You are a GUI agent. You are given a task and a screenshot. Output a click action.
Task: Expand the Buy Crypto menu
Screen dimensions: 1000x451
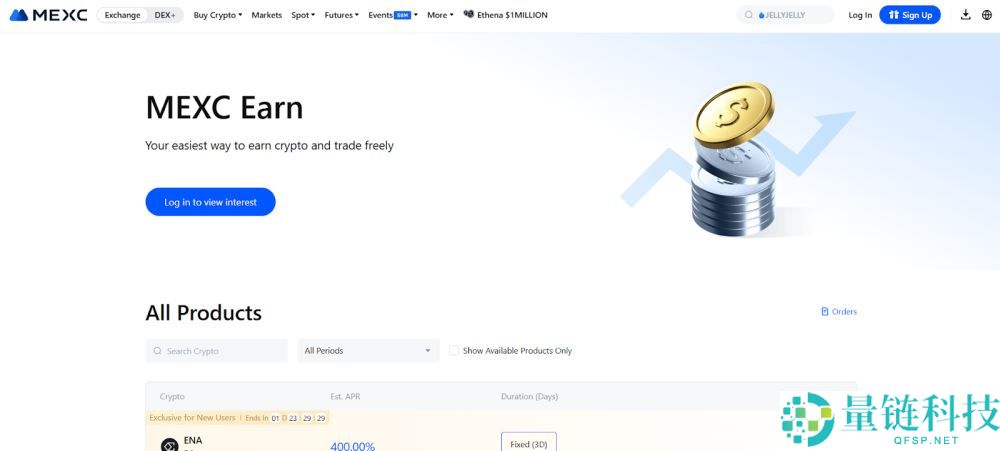217,15
